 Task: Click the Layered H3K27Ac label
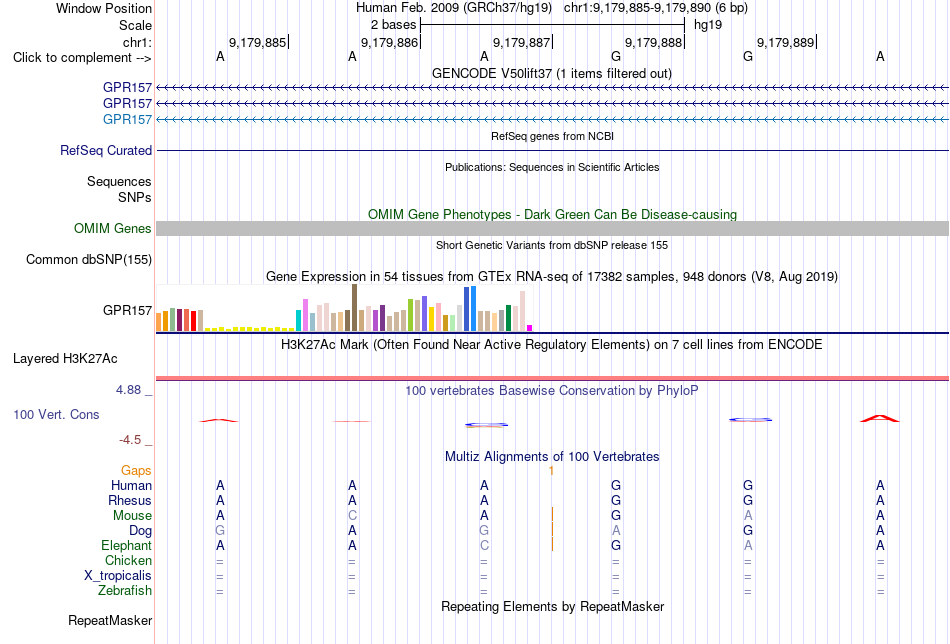(x=65, y=359)
